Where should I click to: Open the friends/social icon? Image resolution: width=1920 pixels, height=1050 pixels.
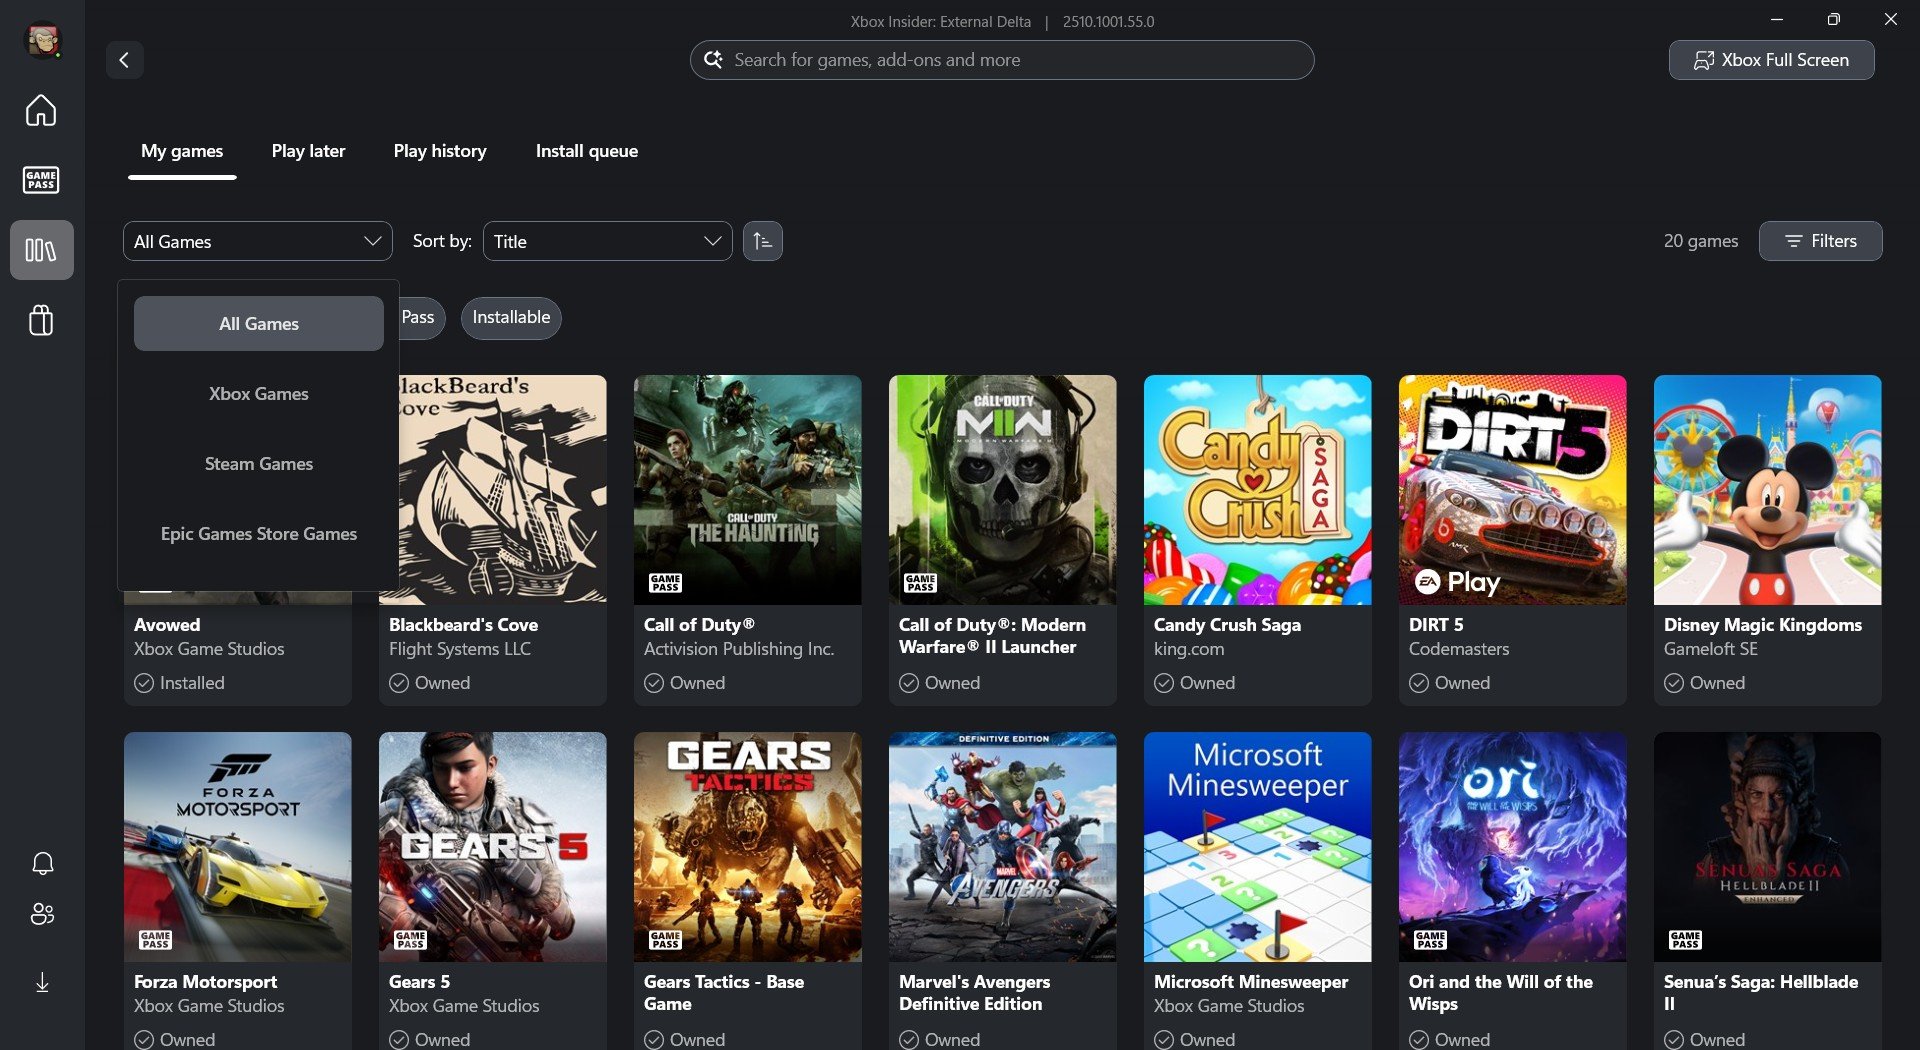point(42,913)
